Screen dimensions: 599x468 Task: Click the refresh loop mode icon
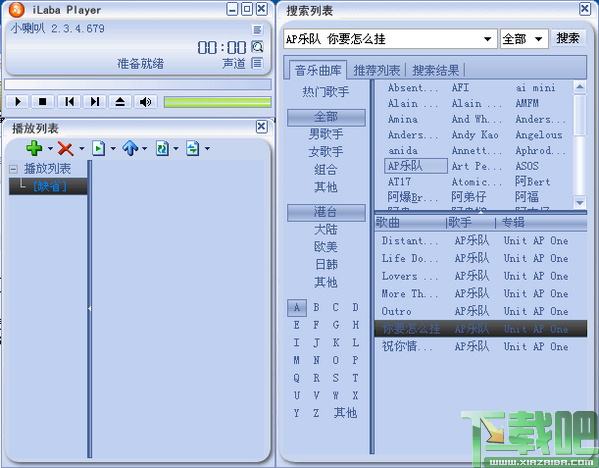pos(162,148)
